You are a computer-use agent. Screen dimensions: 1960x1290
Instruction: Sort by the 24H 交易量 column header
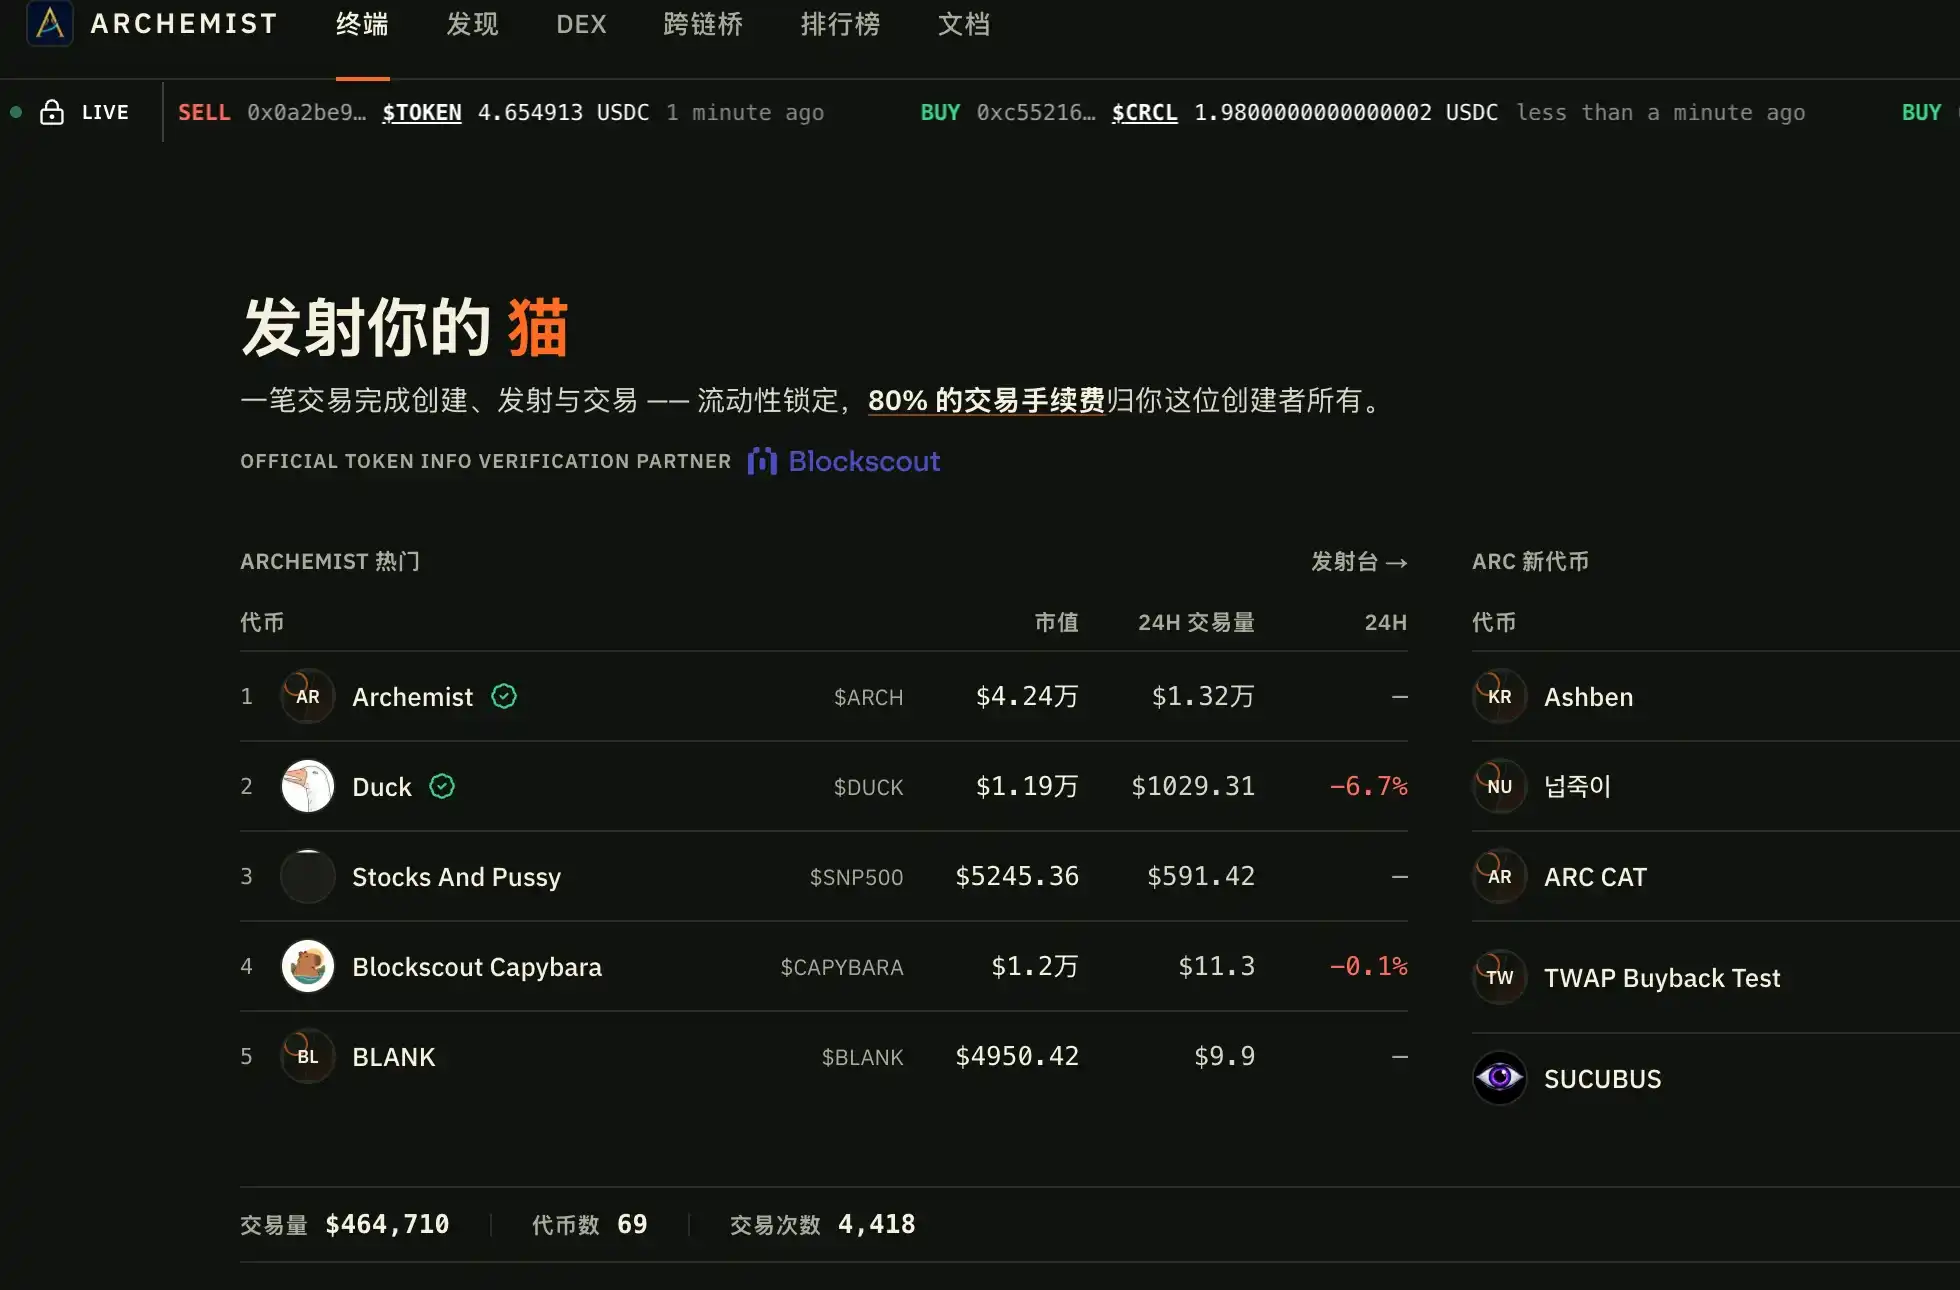coord(1196,622)
